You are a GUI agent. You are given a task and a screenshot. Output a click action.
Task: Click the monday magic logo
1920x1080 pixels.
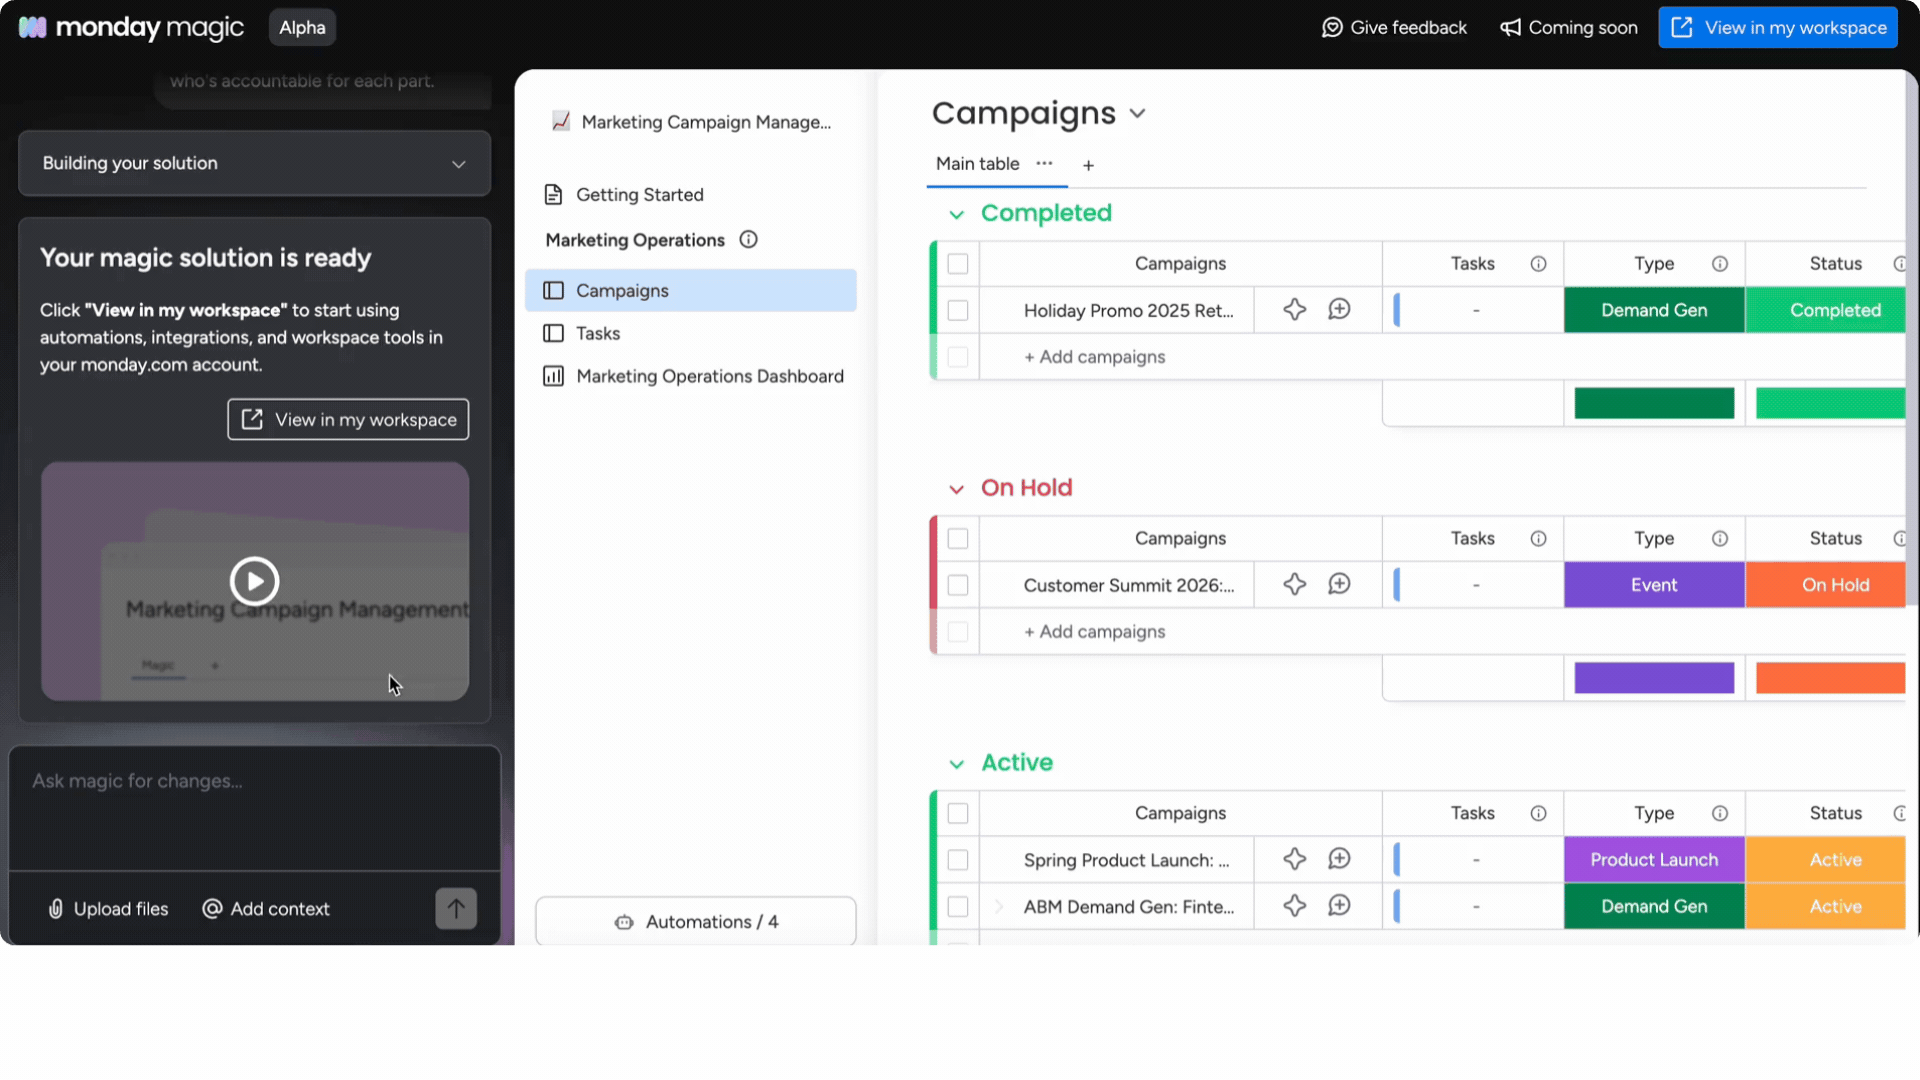click(x=131, y=27)
